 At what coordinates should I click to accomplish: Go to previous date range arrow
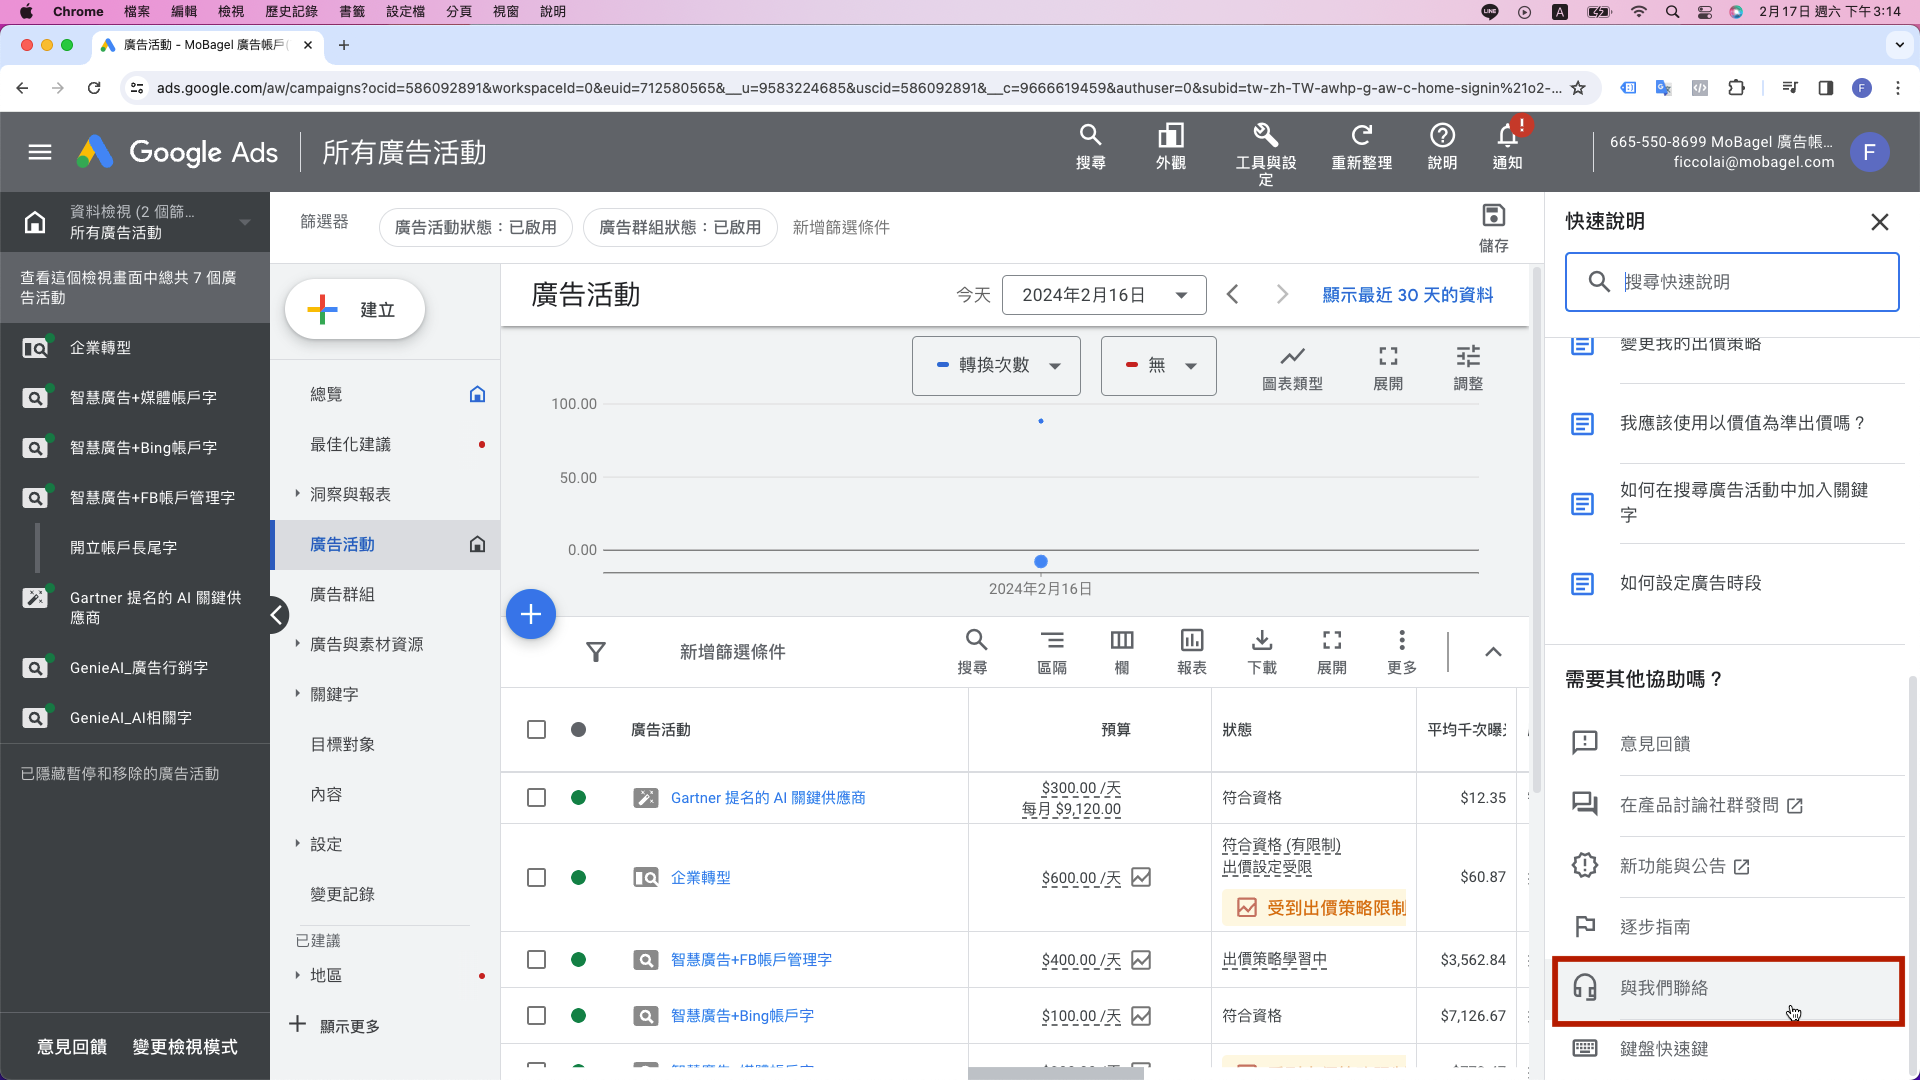click(1232, 295)
